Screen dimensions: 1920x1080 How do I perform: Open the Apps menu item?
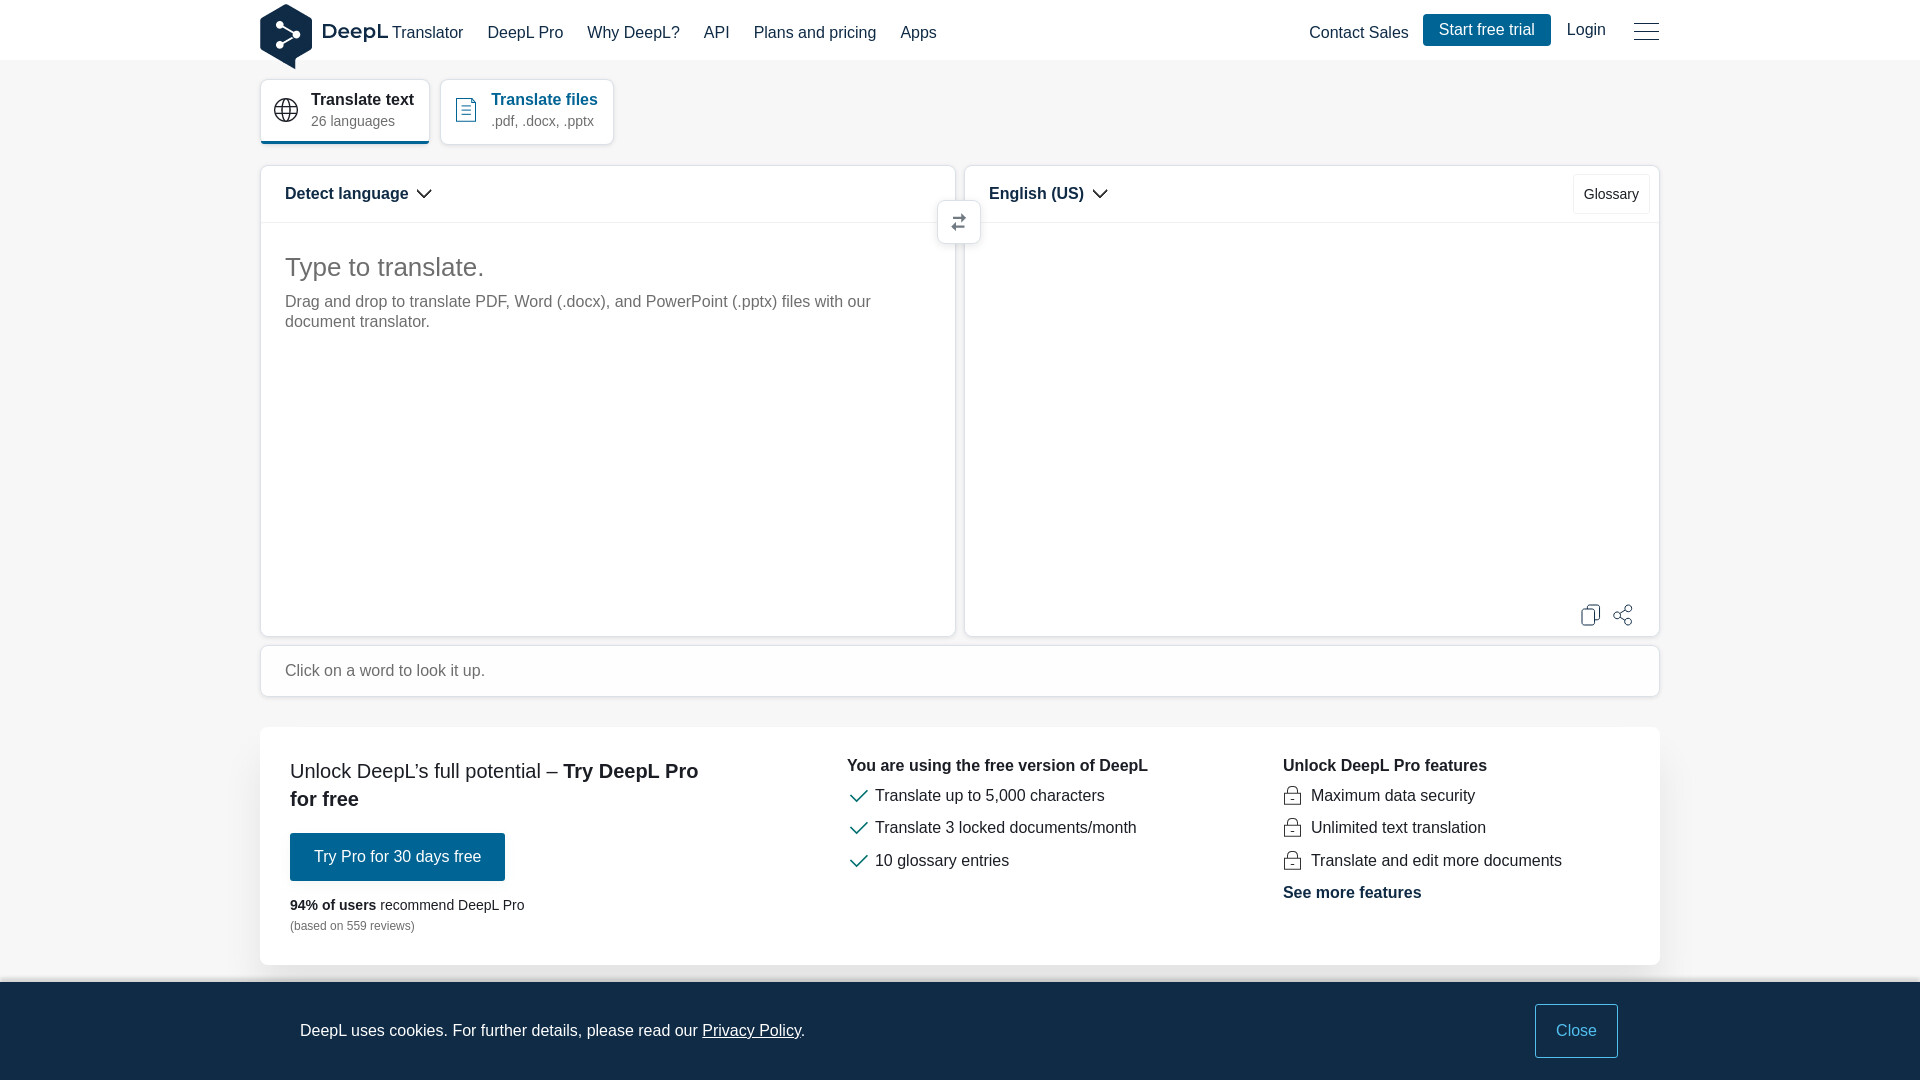(x=918, y=33)
